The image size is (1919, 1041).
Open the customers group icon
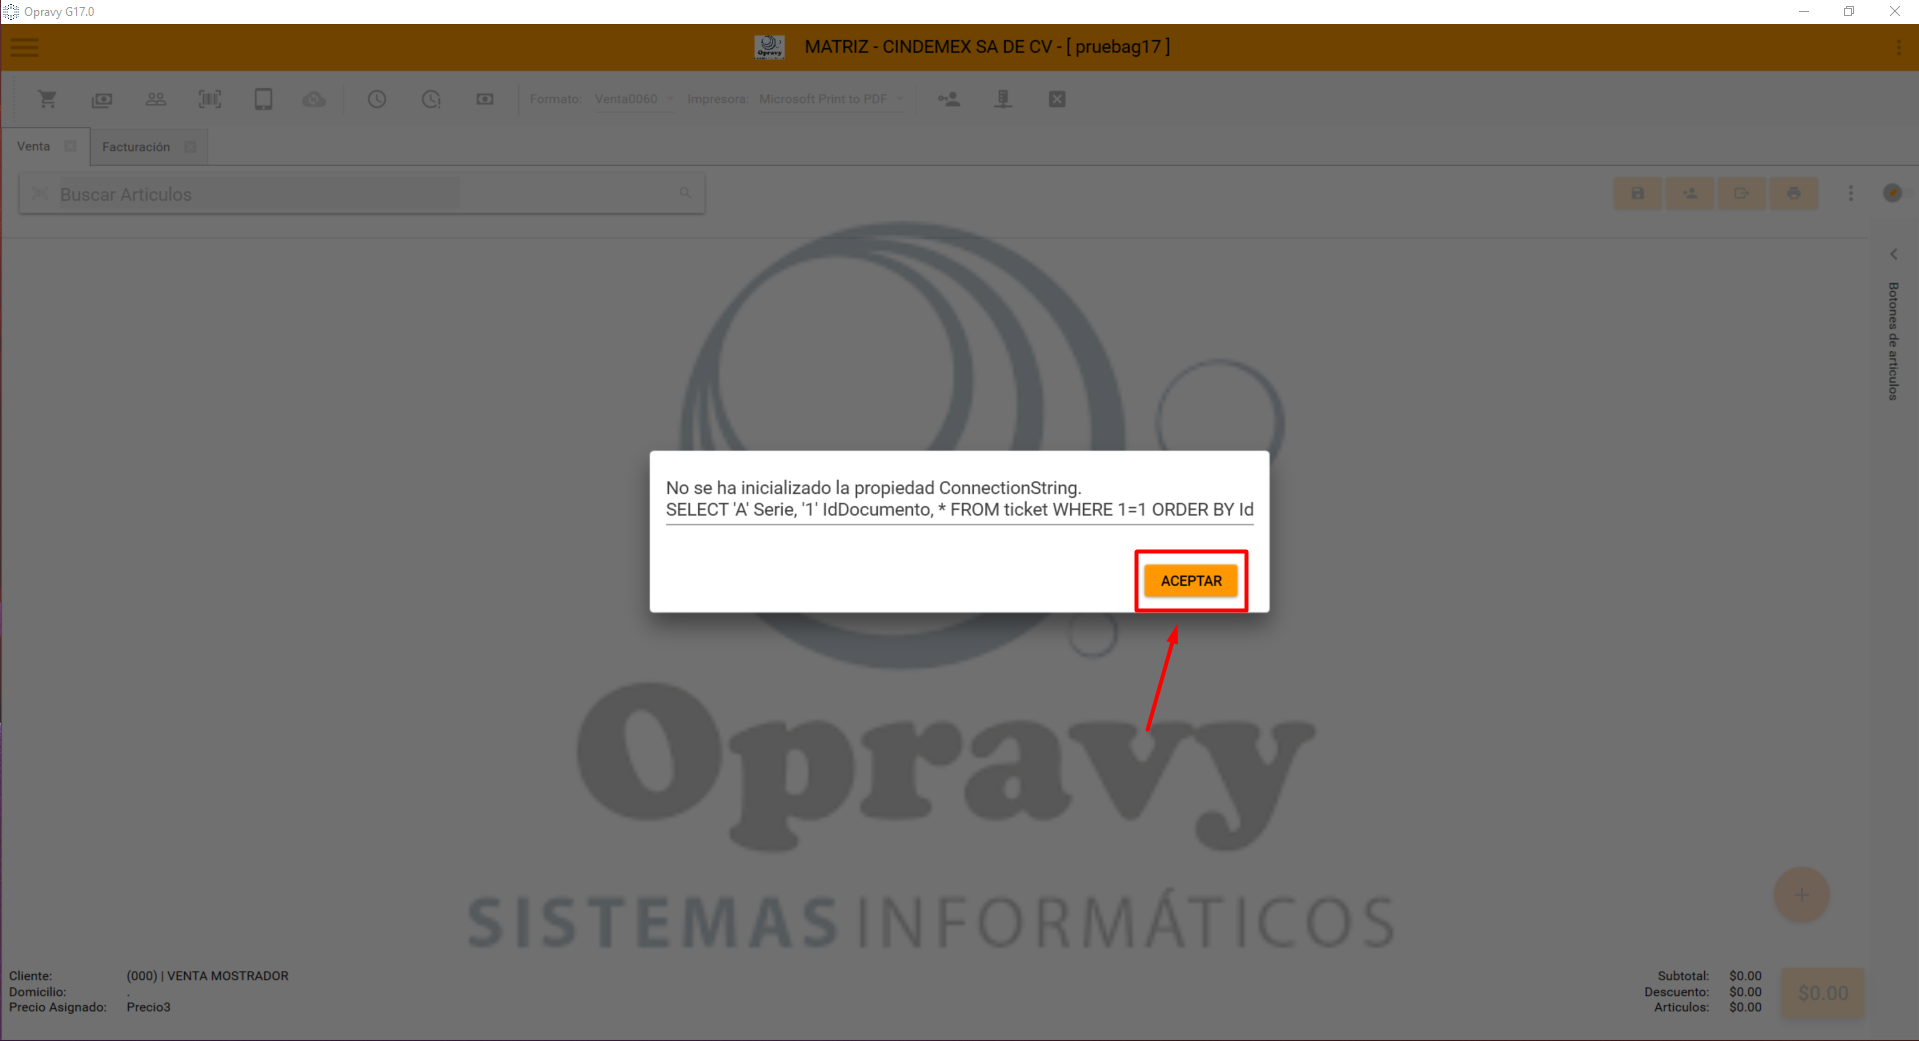156,99
